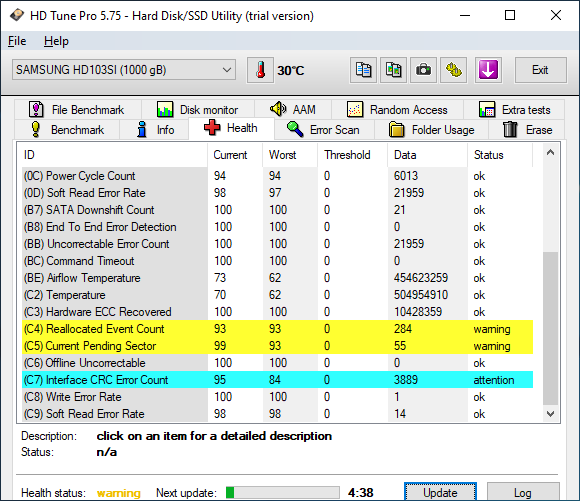Select the (C5) Current Pending Sector row
580x501 pixels.
277,346
